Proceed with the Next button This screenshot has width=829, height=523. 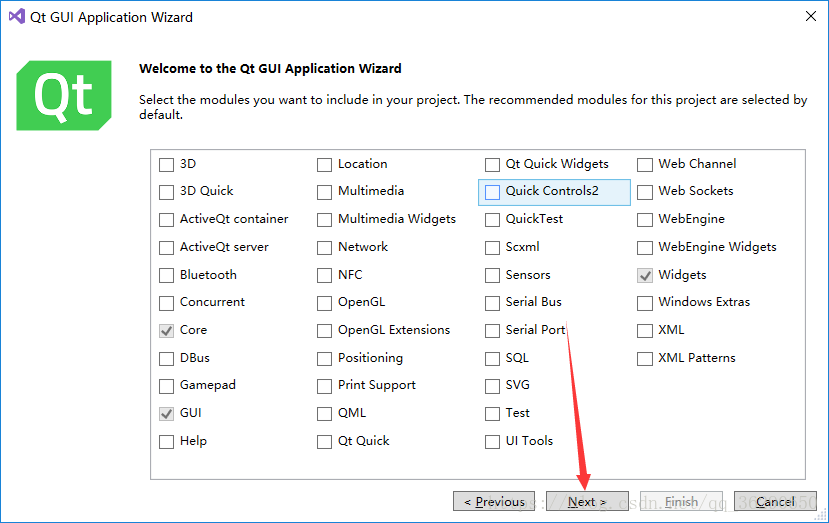(587, 501)
